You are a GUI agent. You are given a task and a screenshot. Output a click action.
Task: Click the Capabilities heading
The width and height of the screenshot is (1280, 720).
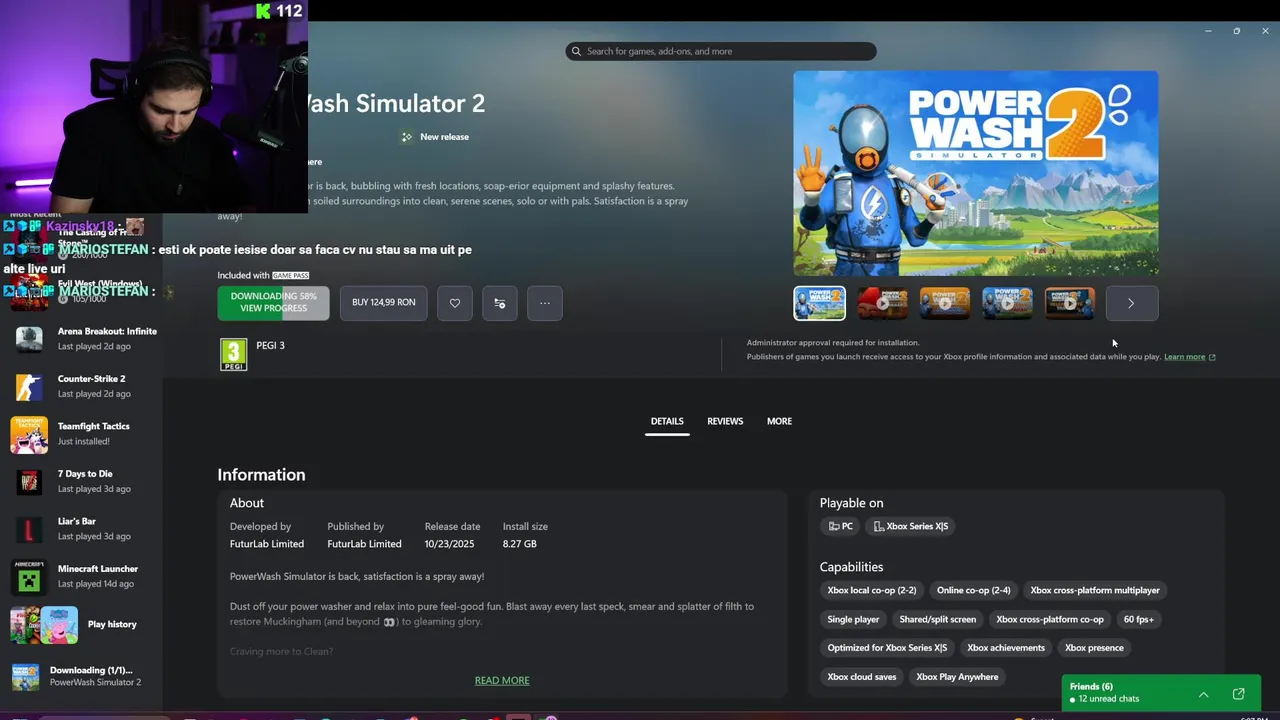pos(851,567)
